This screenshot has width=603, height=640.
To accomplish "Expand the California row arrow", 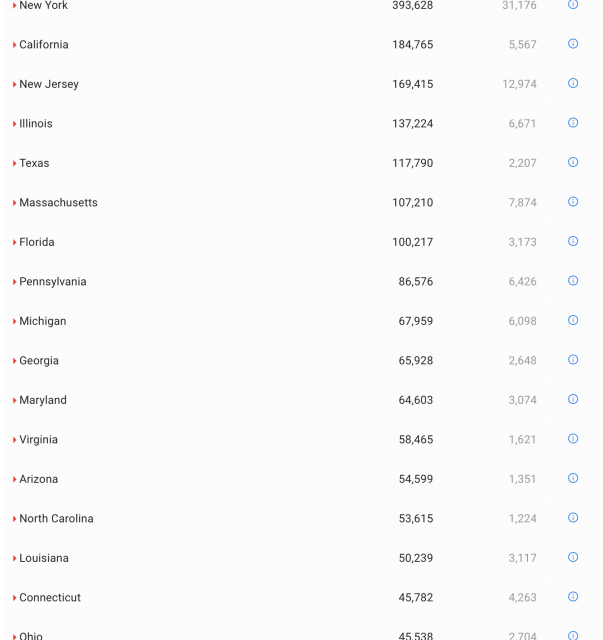I will [x=14, y=45].
